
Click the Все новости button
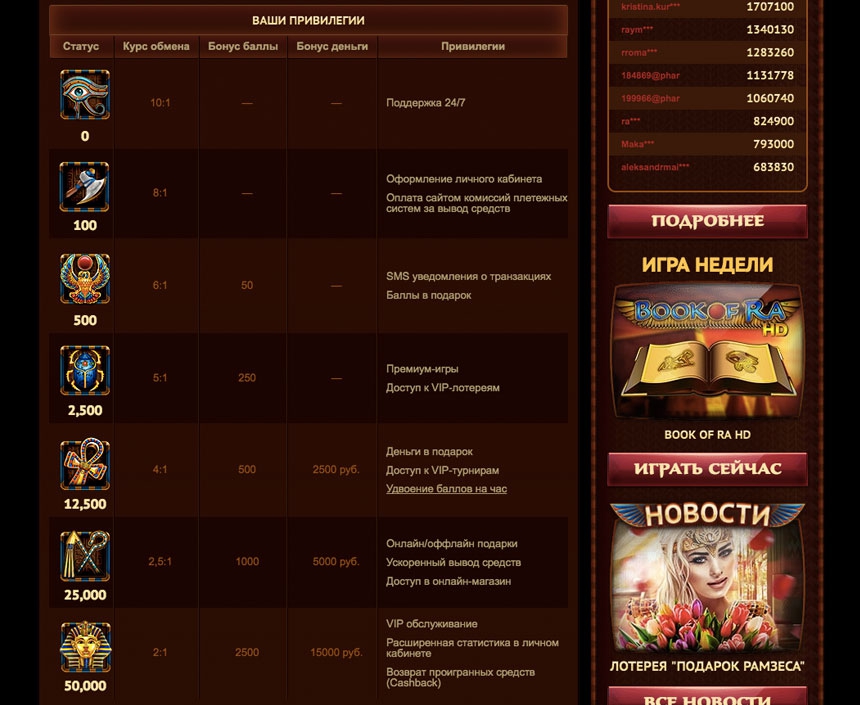click(x=708, y=696)
